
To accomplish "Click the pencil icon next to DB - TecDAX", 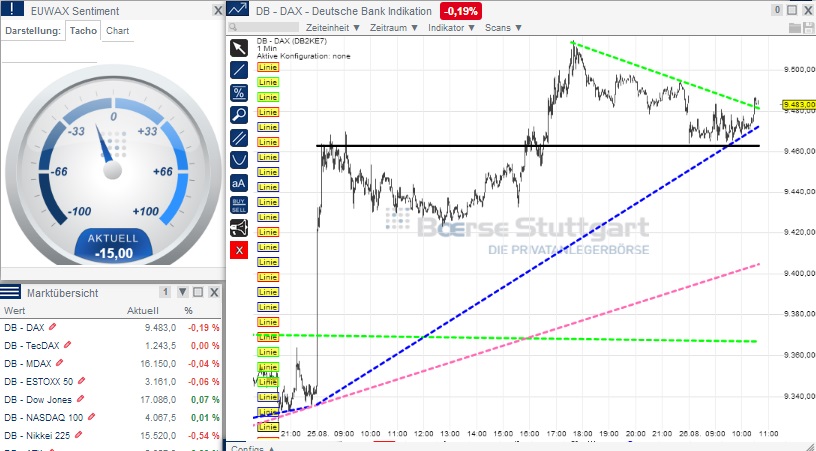I will (67, 345).
